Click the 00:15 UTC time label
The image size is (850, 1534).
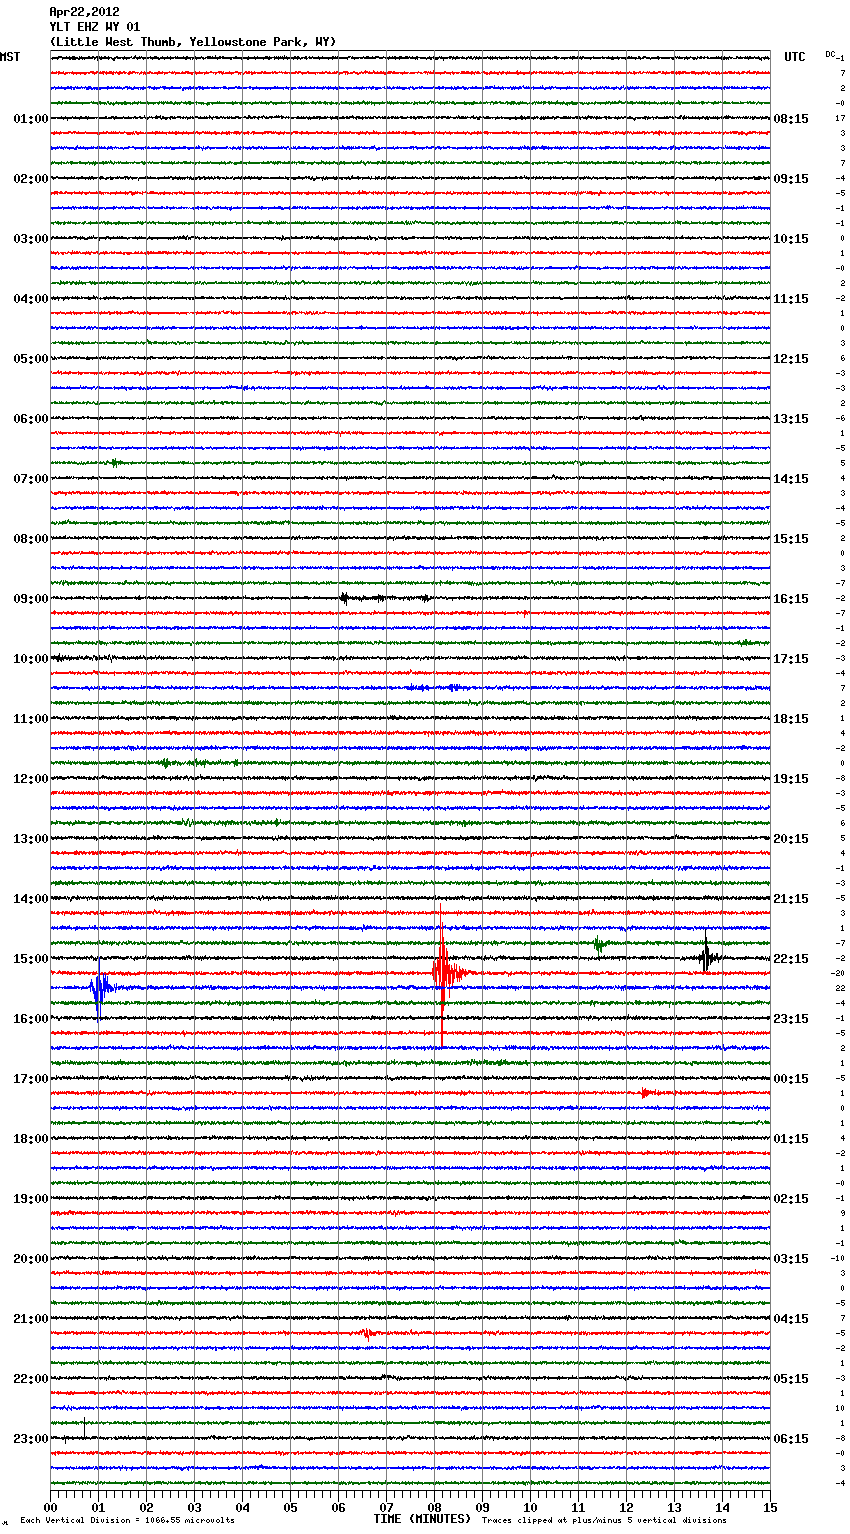pos(791,1079)
